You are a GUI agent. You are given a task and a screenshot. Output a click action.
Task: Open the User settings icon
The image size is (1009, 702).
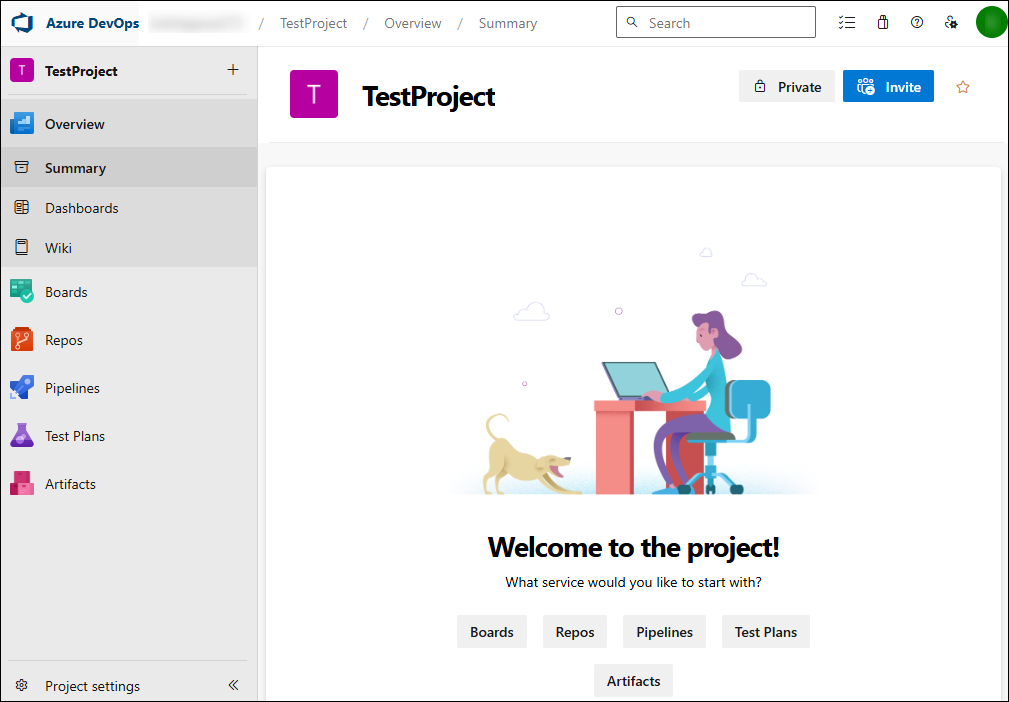coord(951,23)
